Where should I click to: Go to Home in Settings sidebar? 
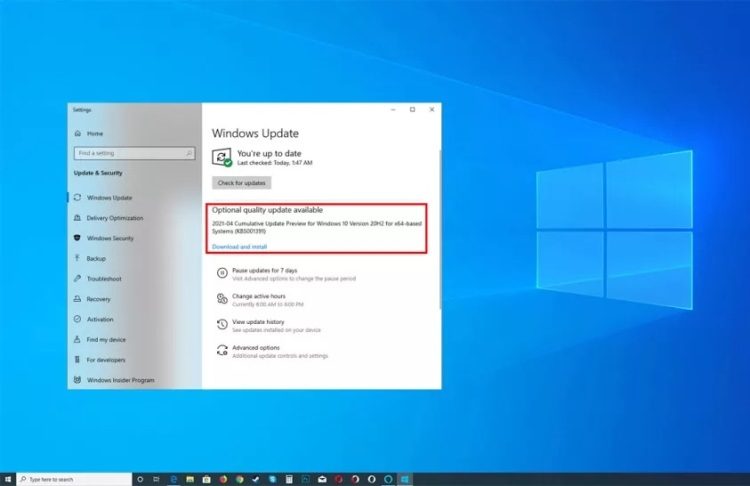tap(94, 133)
